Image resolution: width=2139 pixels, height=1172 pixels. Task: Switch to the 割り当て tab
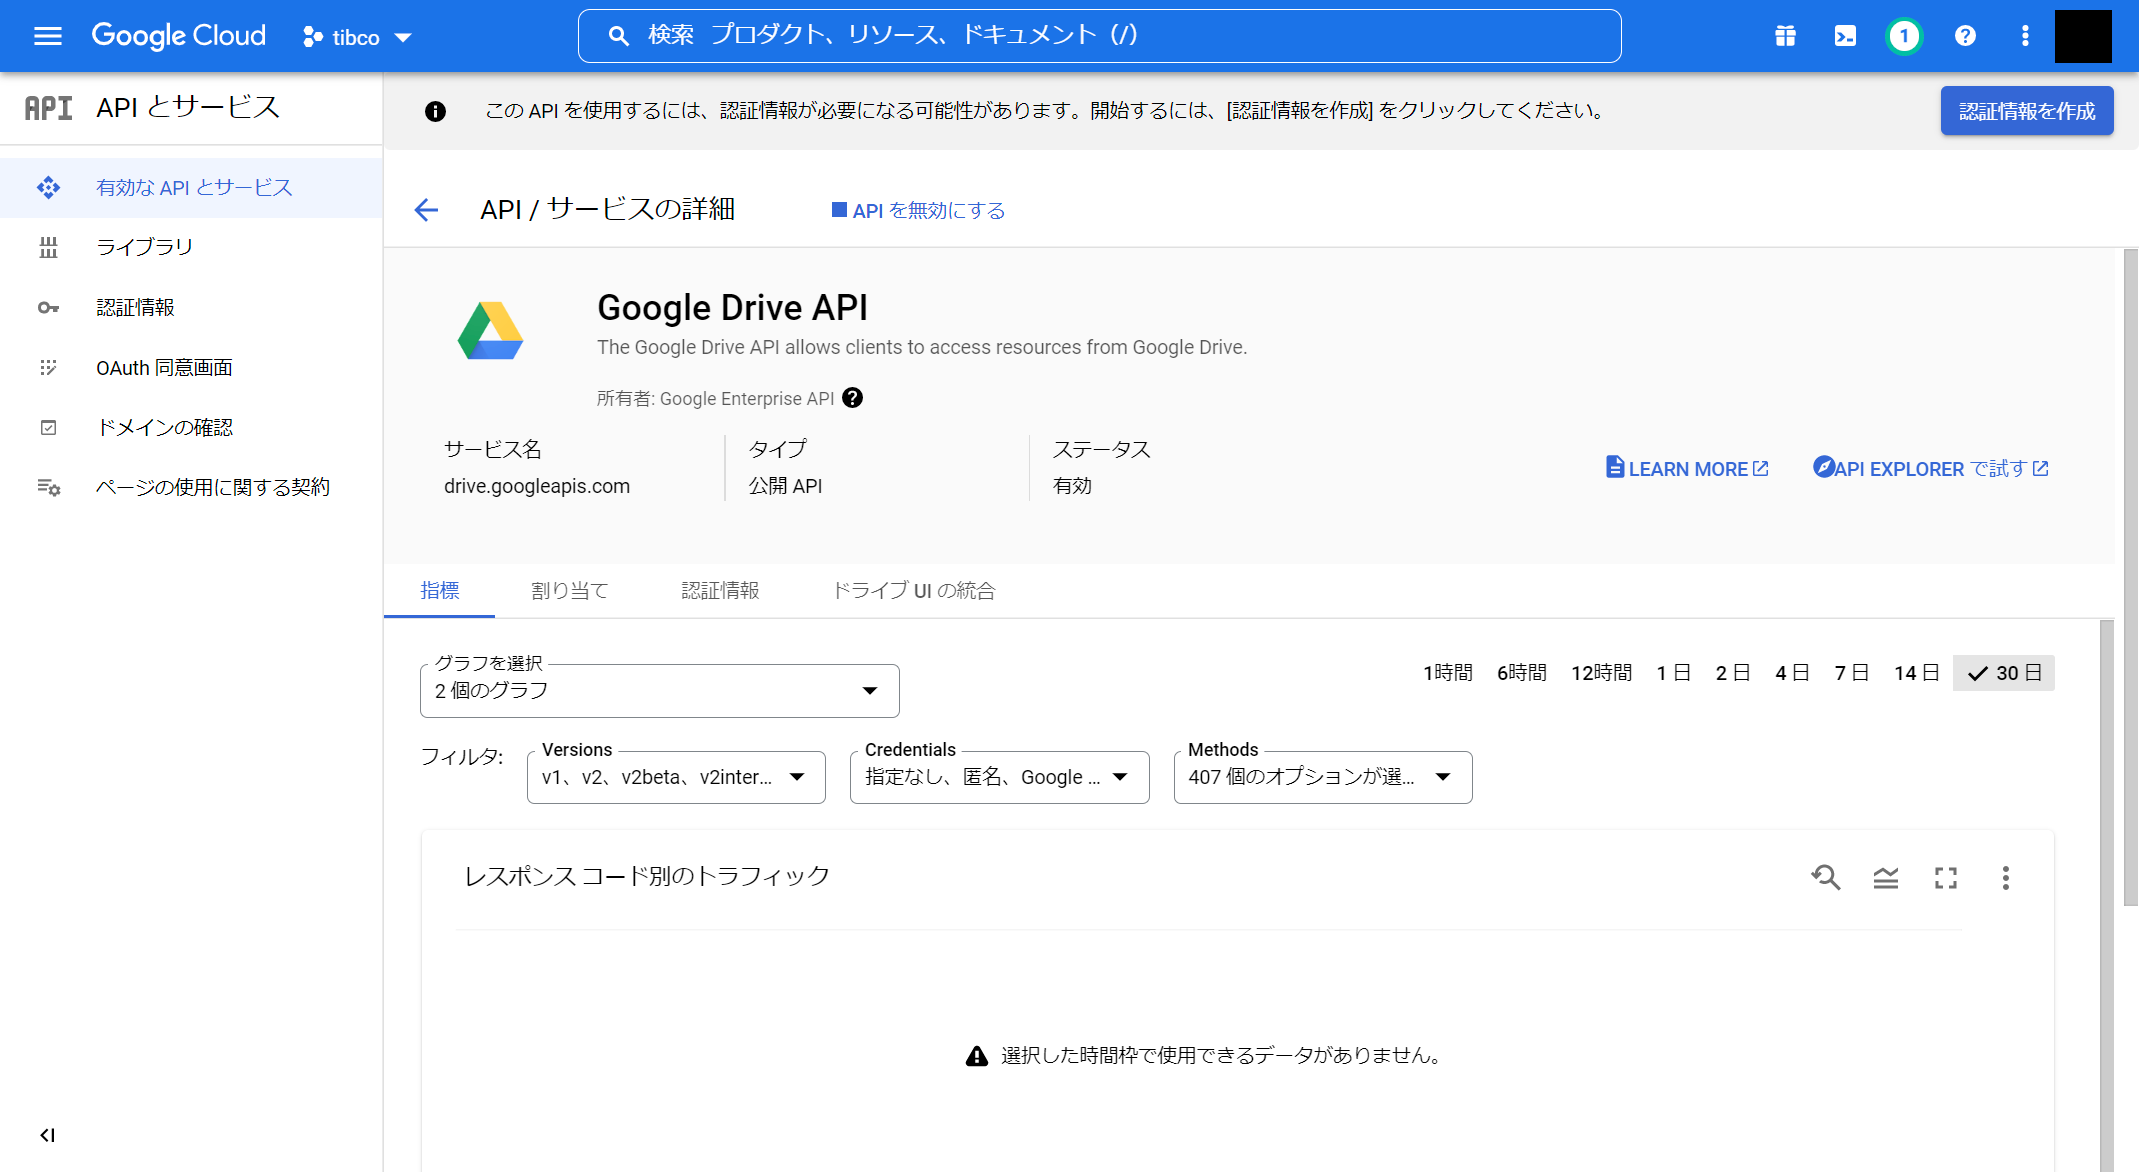(x=569, y=590)
